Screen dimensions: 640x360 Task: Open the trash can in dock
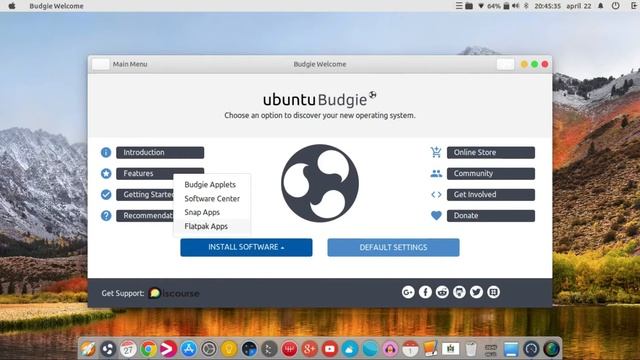(471, 349)
